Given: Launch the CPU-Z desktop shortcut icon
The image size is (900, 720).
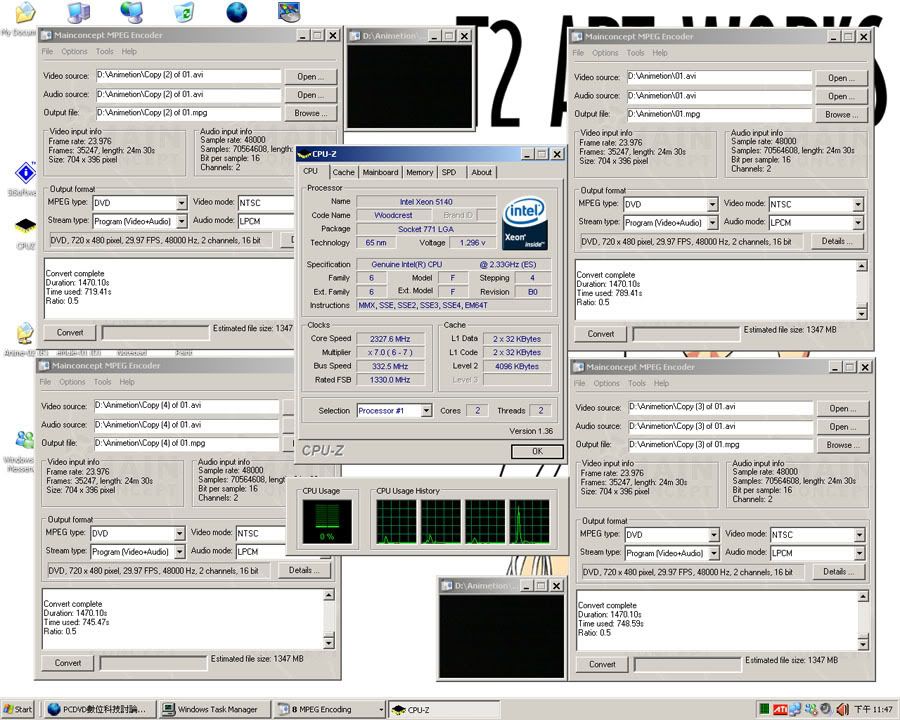Looking at the screenshot, I should (25, 226).
